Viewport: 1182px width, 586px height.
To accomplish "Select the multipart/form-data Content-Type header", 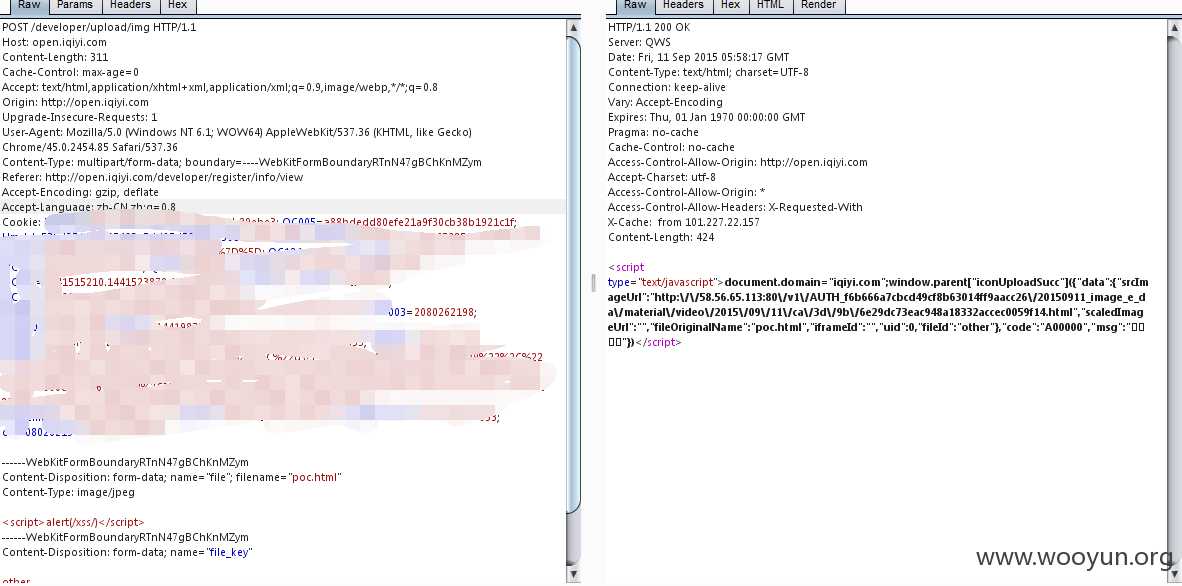I will 242,162.
